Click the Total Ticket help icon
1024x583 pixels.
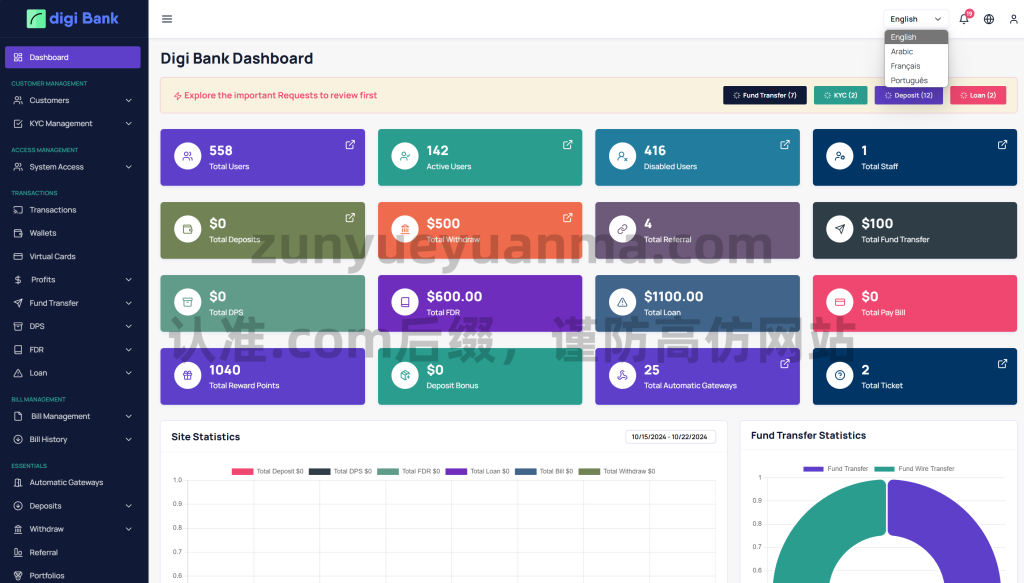tap(840, 375)
